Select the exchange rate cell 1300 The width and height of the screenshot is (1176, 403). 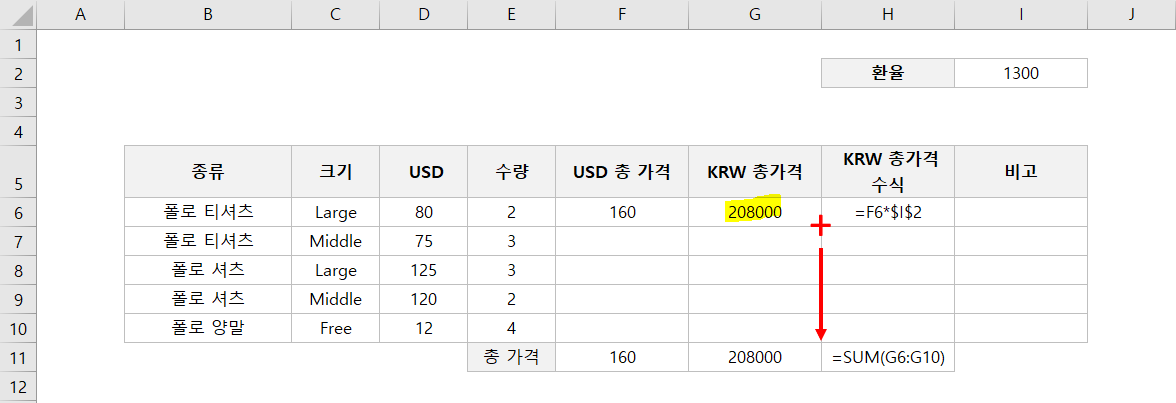coord(1021,73)
